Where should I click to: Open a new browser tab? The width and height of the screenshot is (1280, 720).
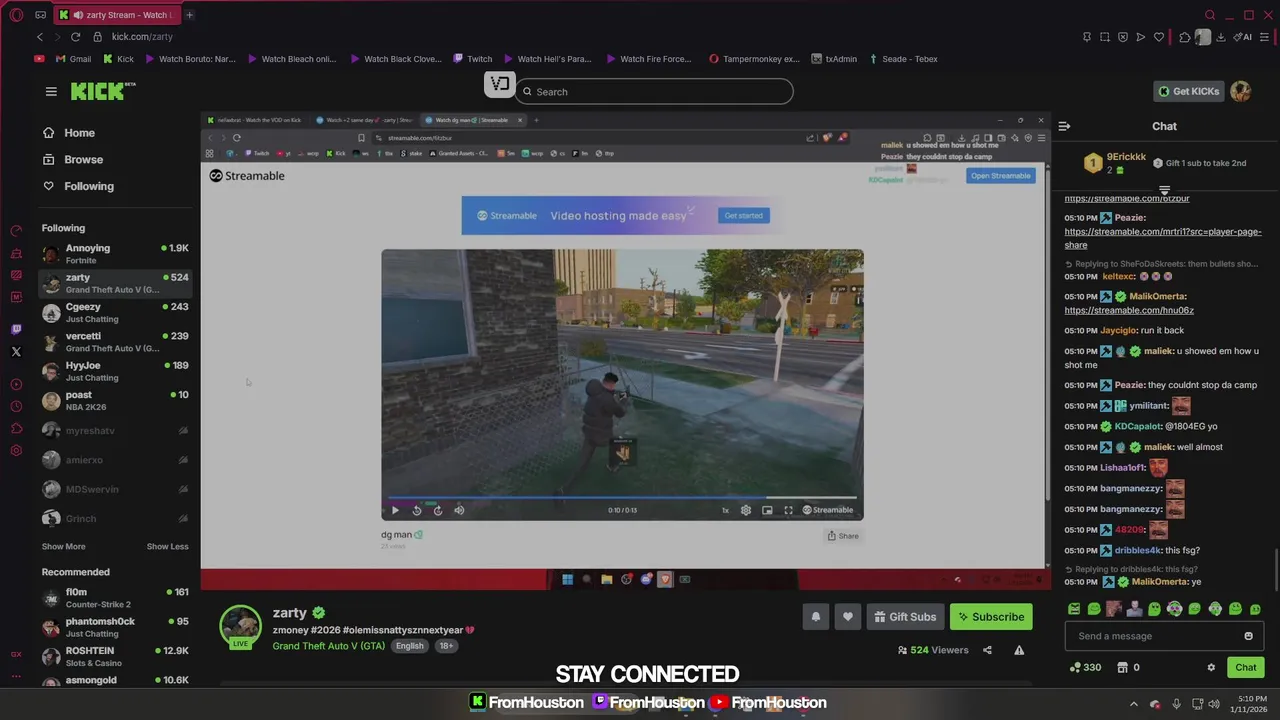[x=189, y=15]
